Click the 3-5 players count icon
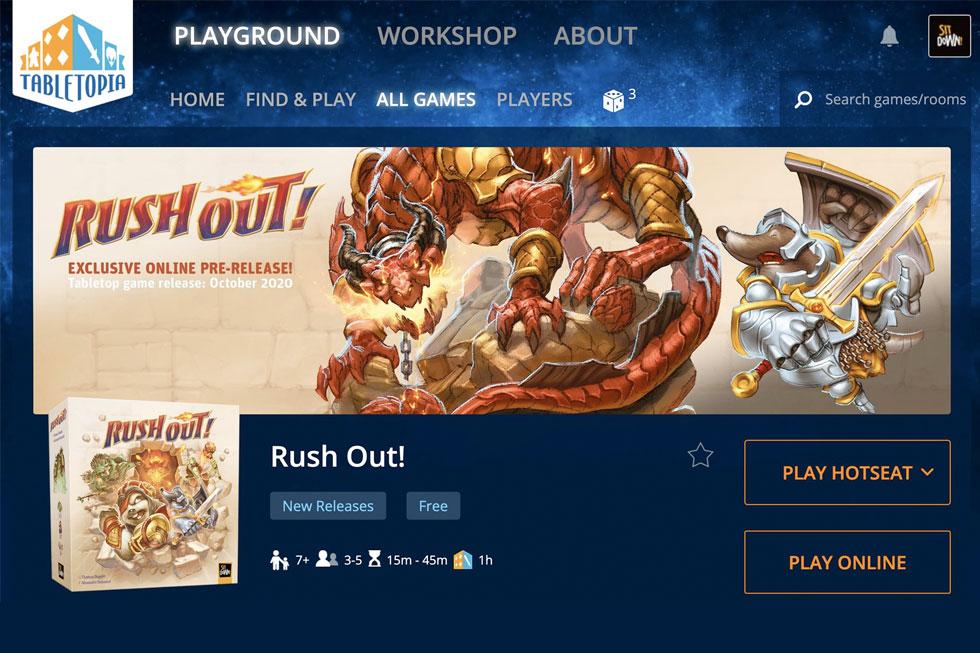 [326, 559]
